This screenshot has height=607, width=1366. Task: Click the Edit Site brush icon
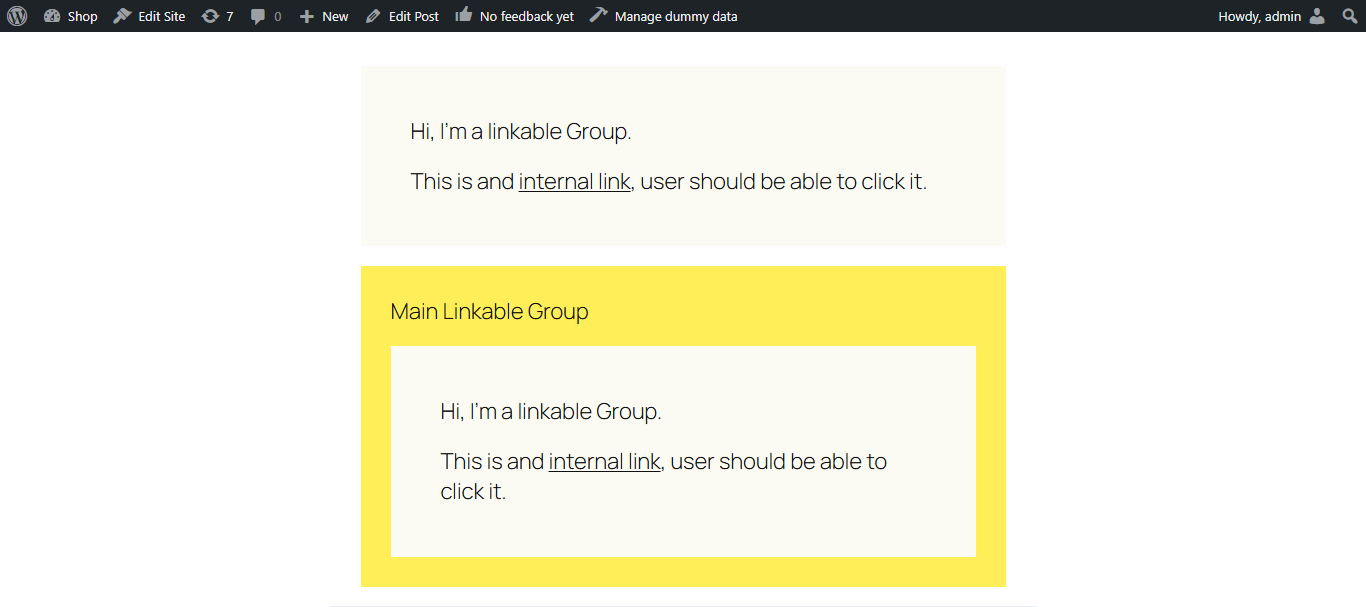(122, 16)
